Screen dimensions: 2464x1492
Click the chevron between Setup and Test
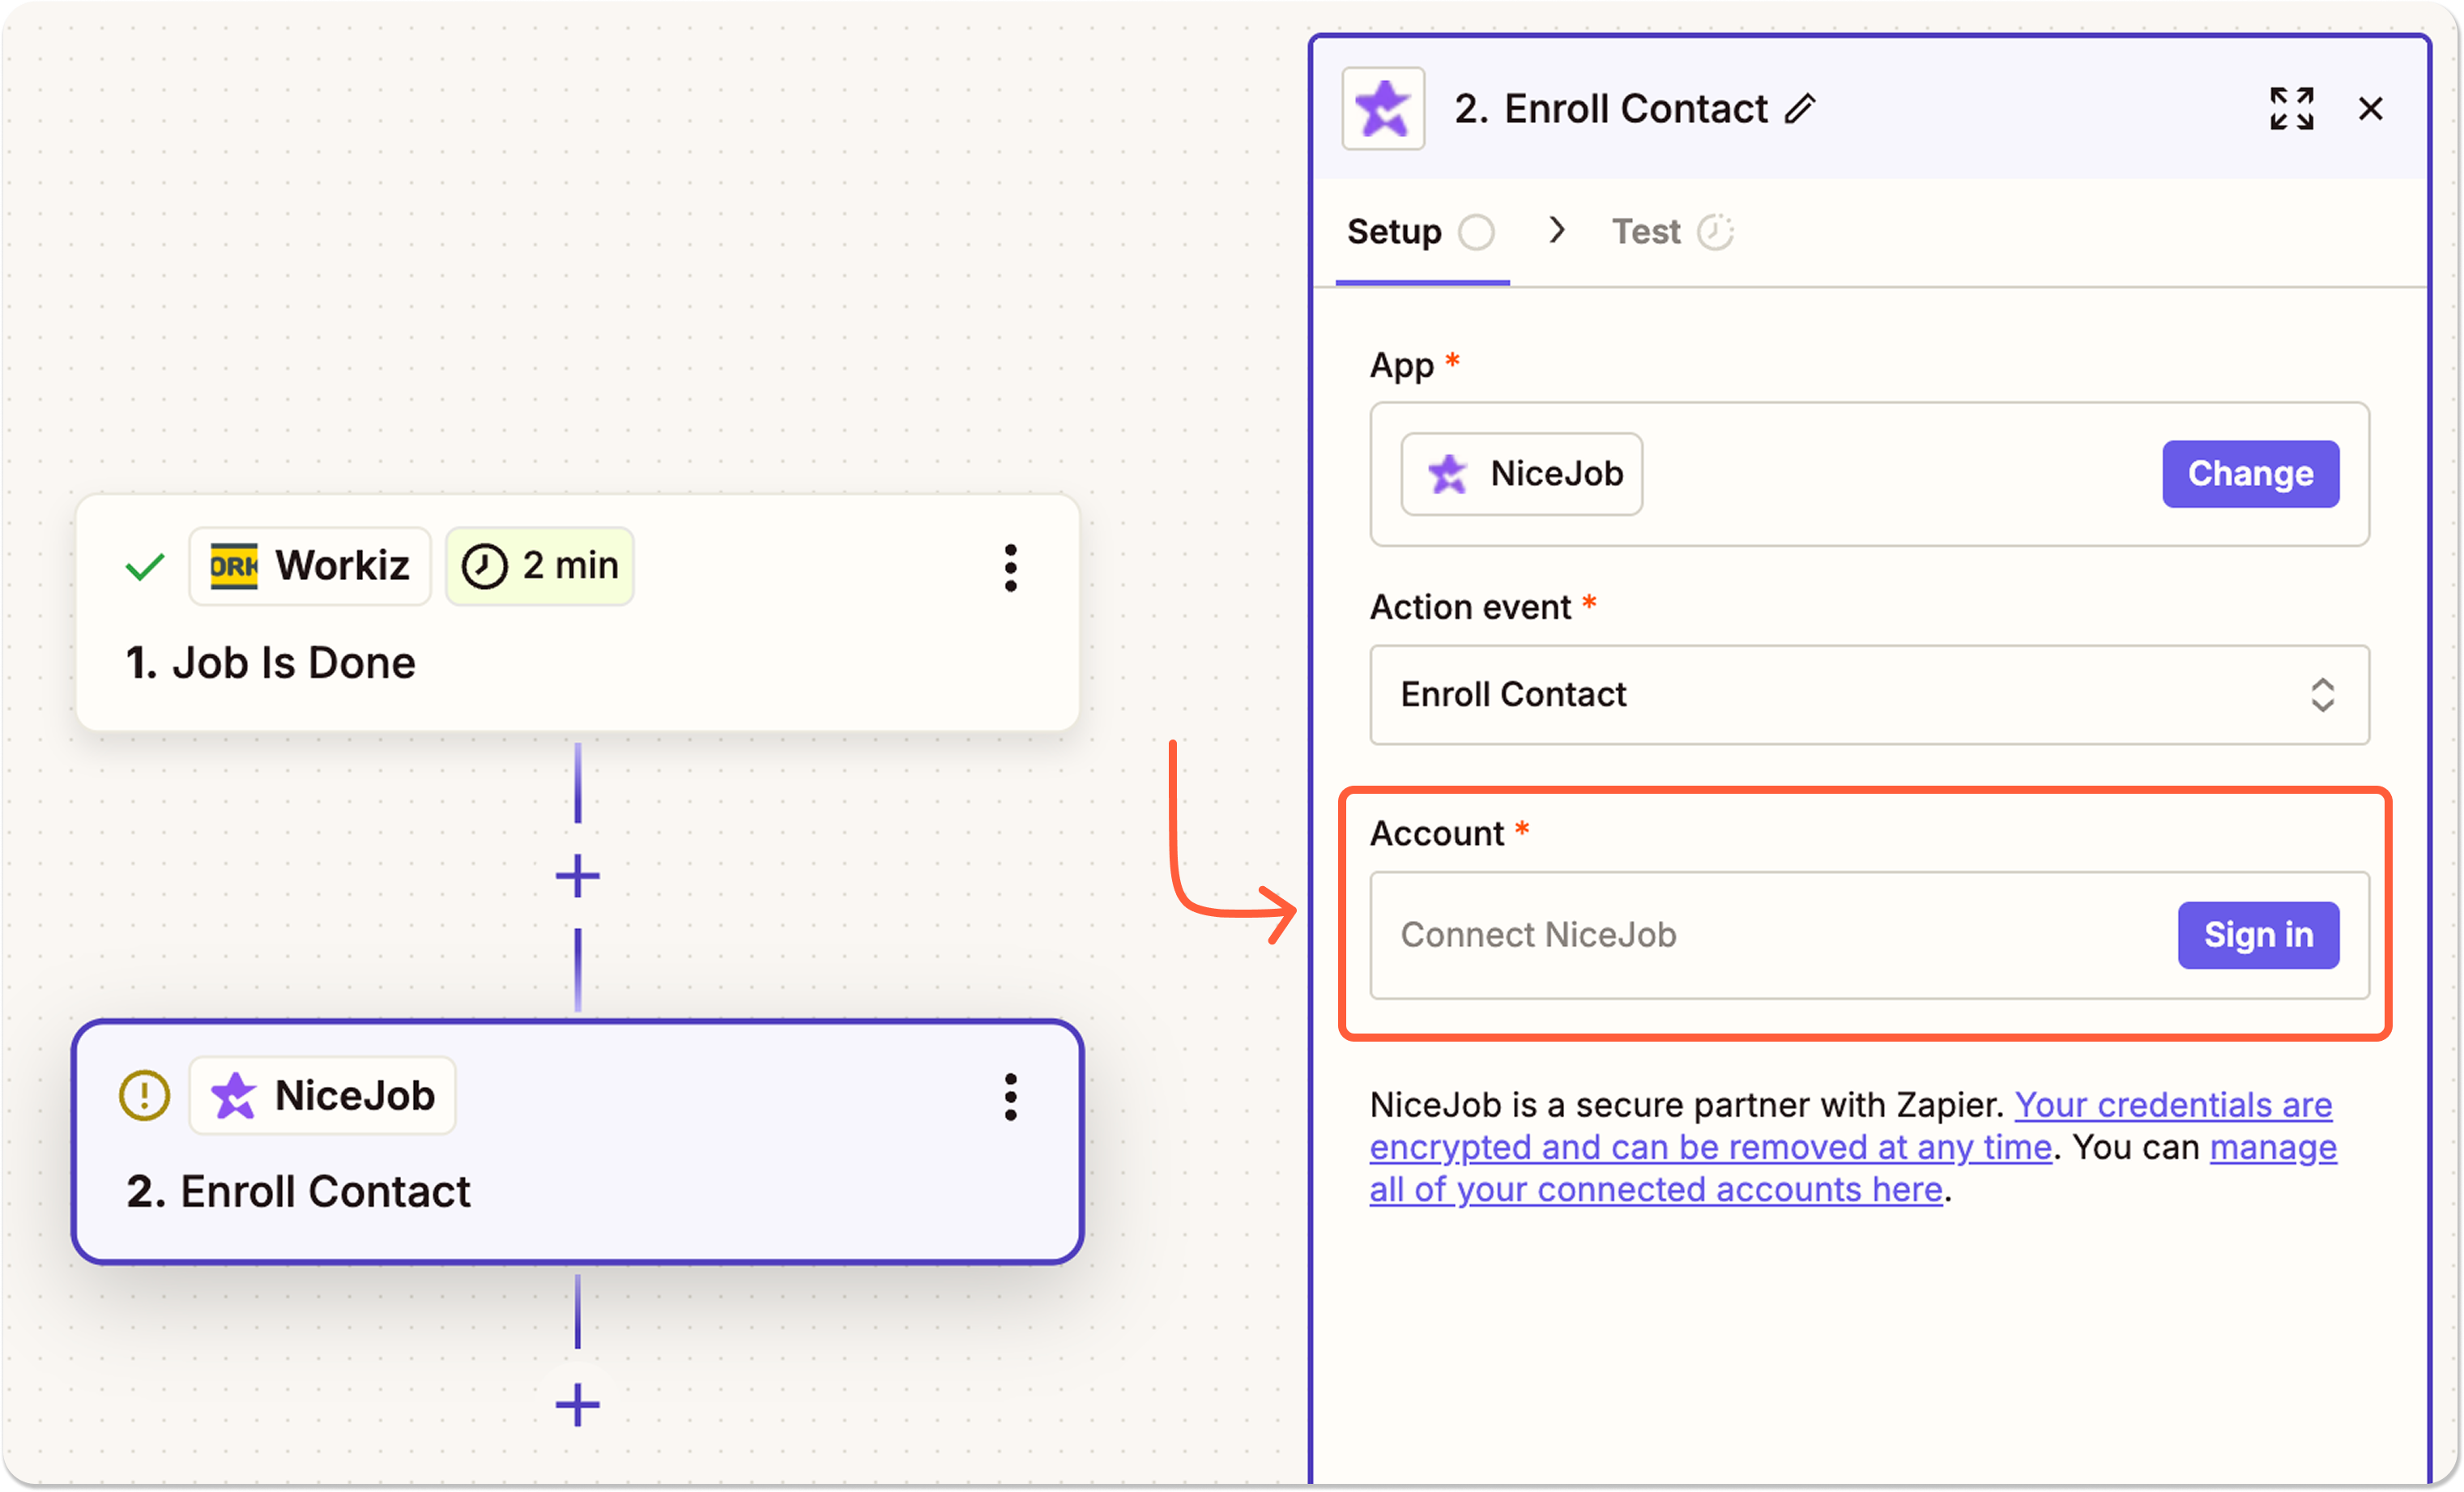(x=1556, y=231)
